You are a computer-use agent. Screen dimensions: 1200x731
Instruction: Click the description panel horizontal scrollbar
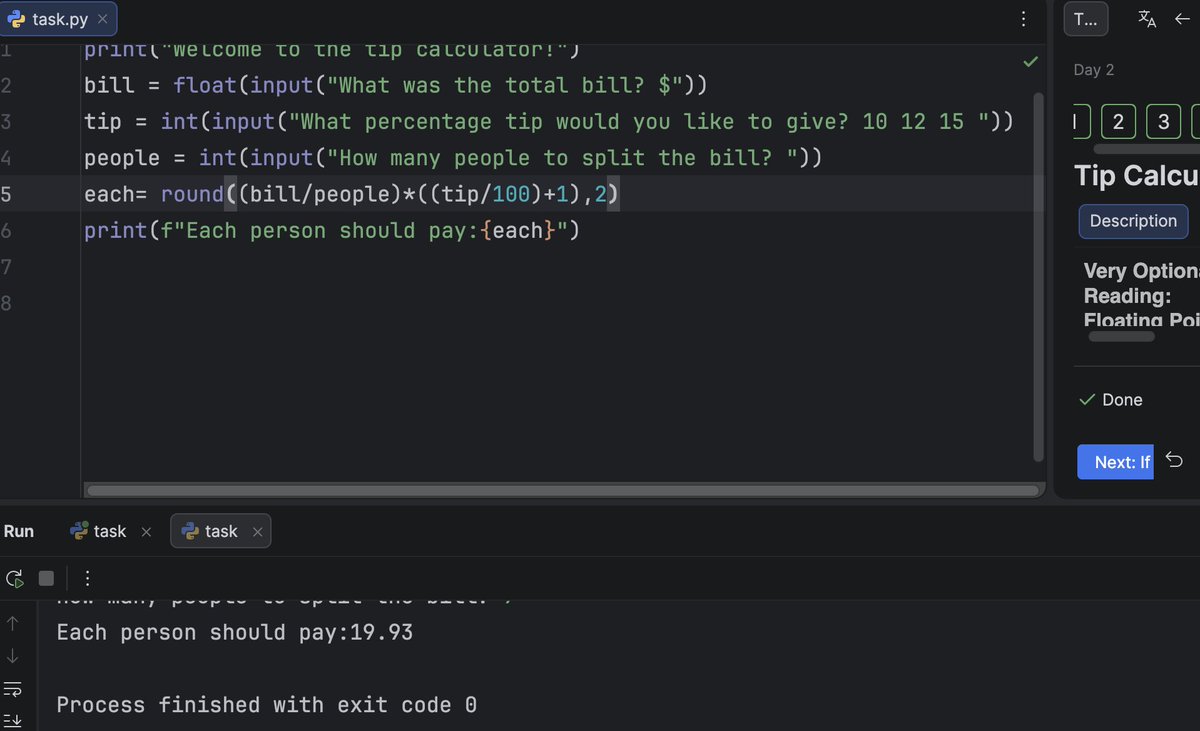[x=1121, y=337]
